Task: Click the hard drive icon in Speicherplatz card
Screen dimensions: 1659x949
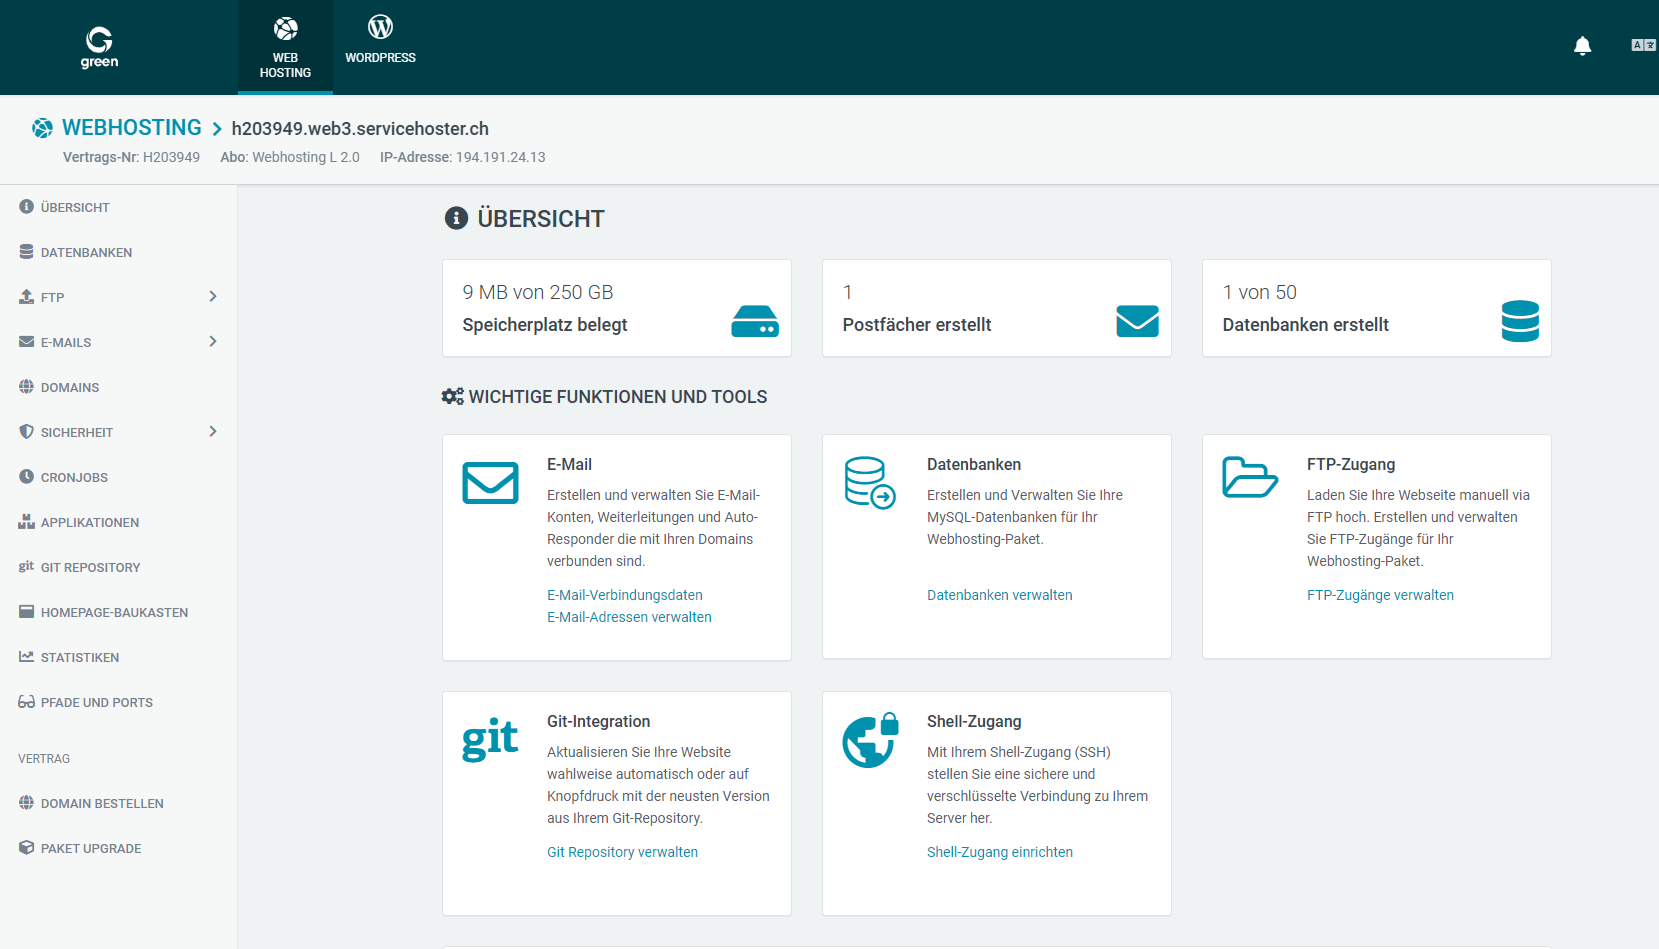Action: coord(755,321)
